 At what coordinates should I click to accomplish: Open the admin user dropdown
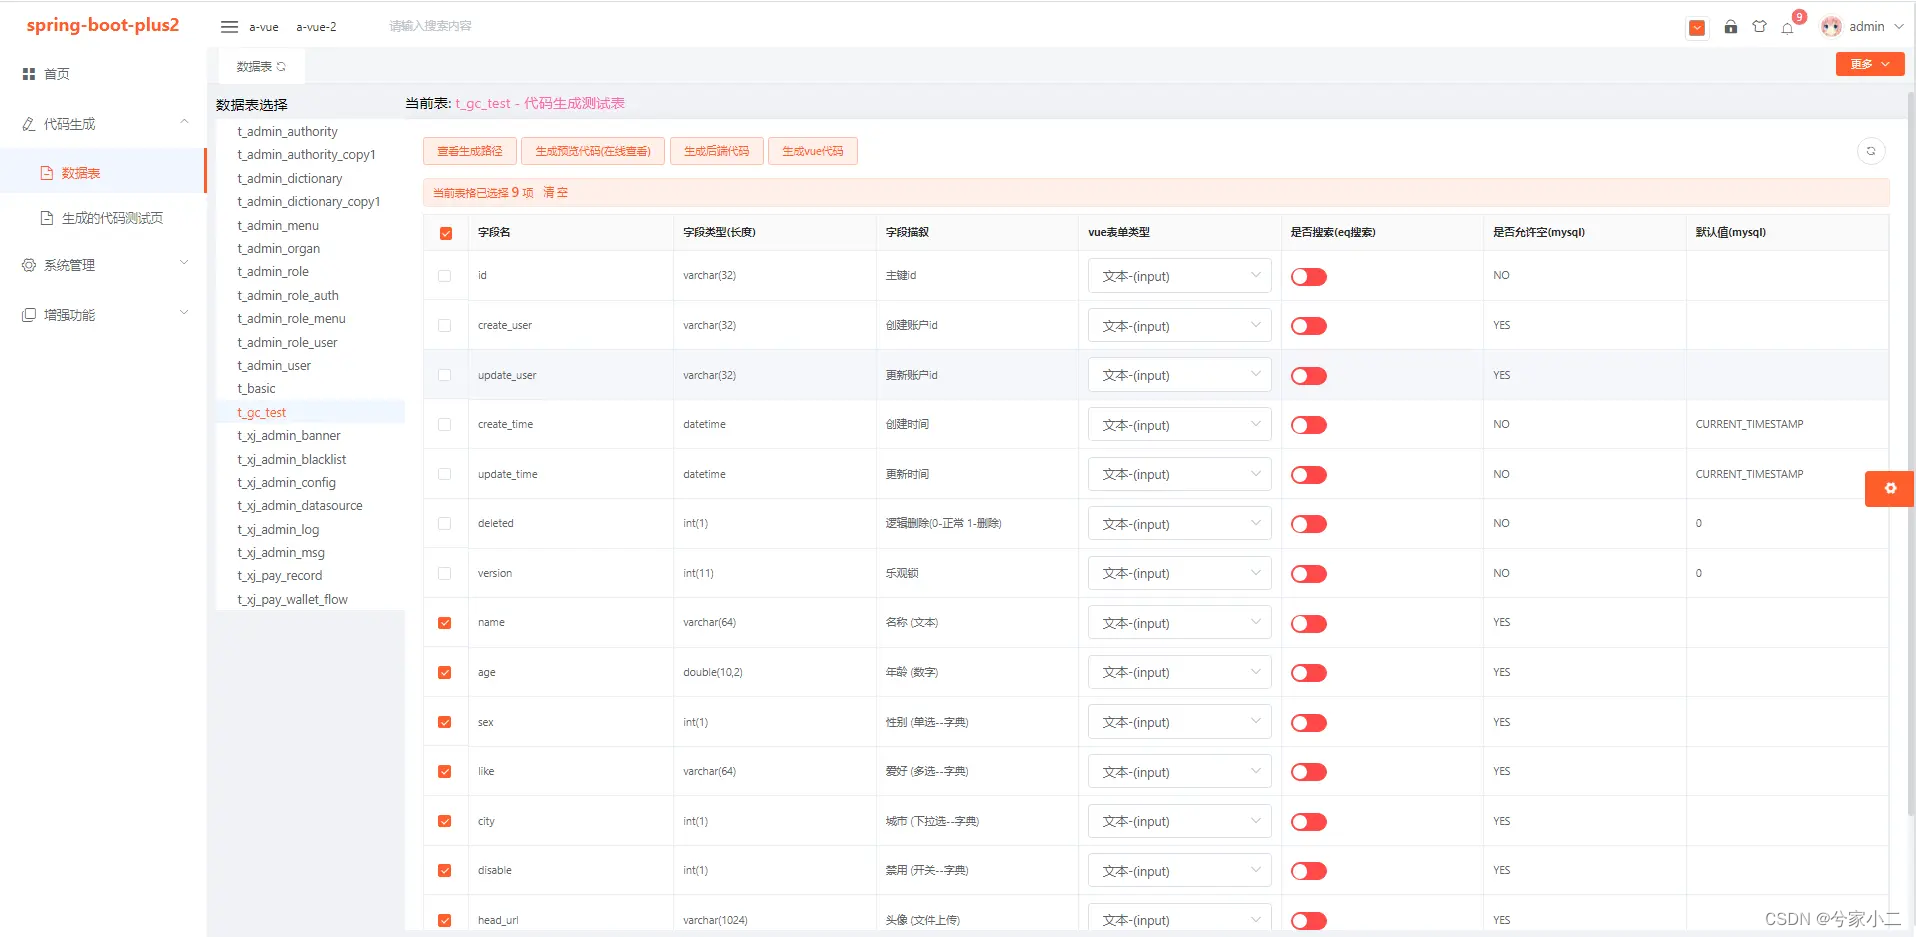point(1862,27)
